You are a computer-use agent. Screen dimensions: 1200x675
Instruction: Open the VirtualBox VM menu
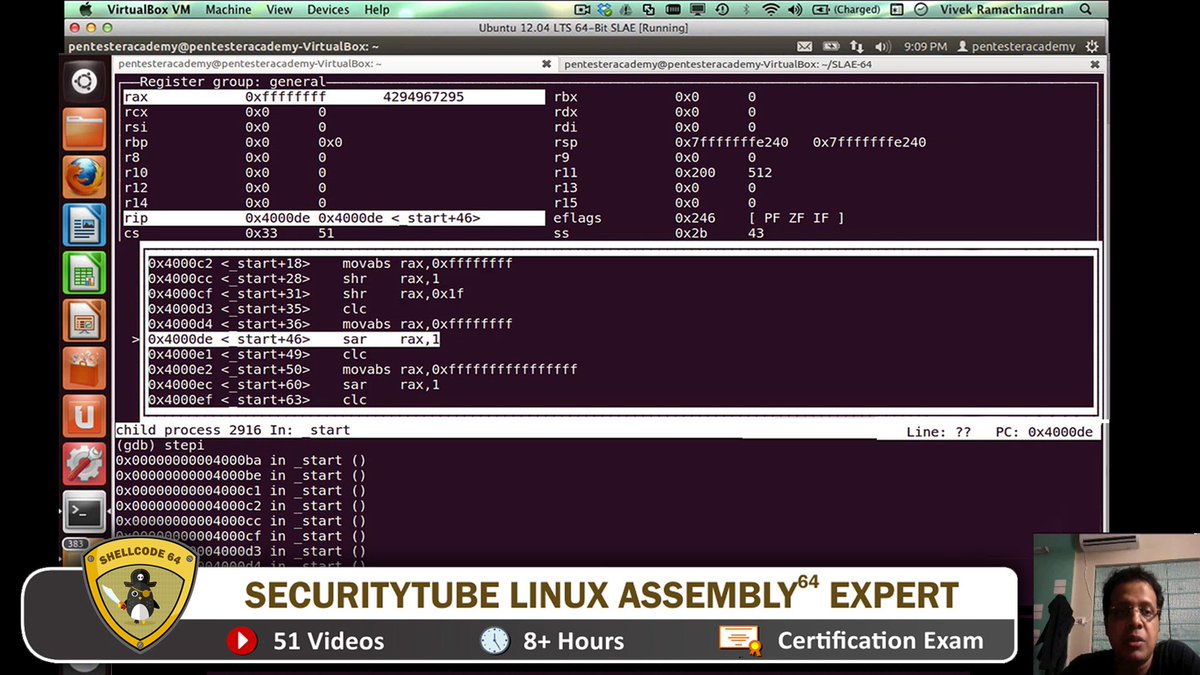point(150,9)
